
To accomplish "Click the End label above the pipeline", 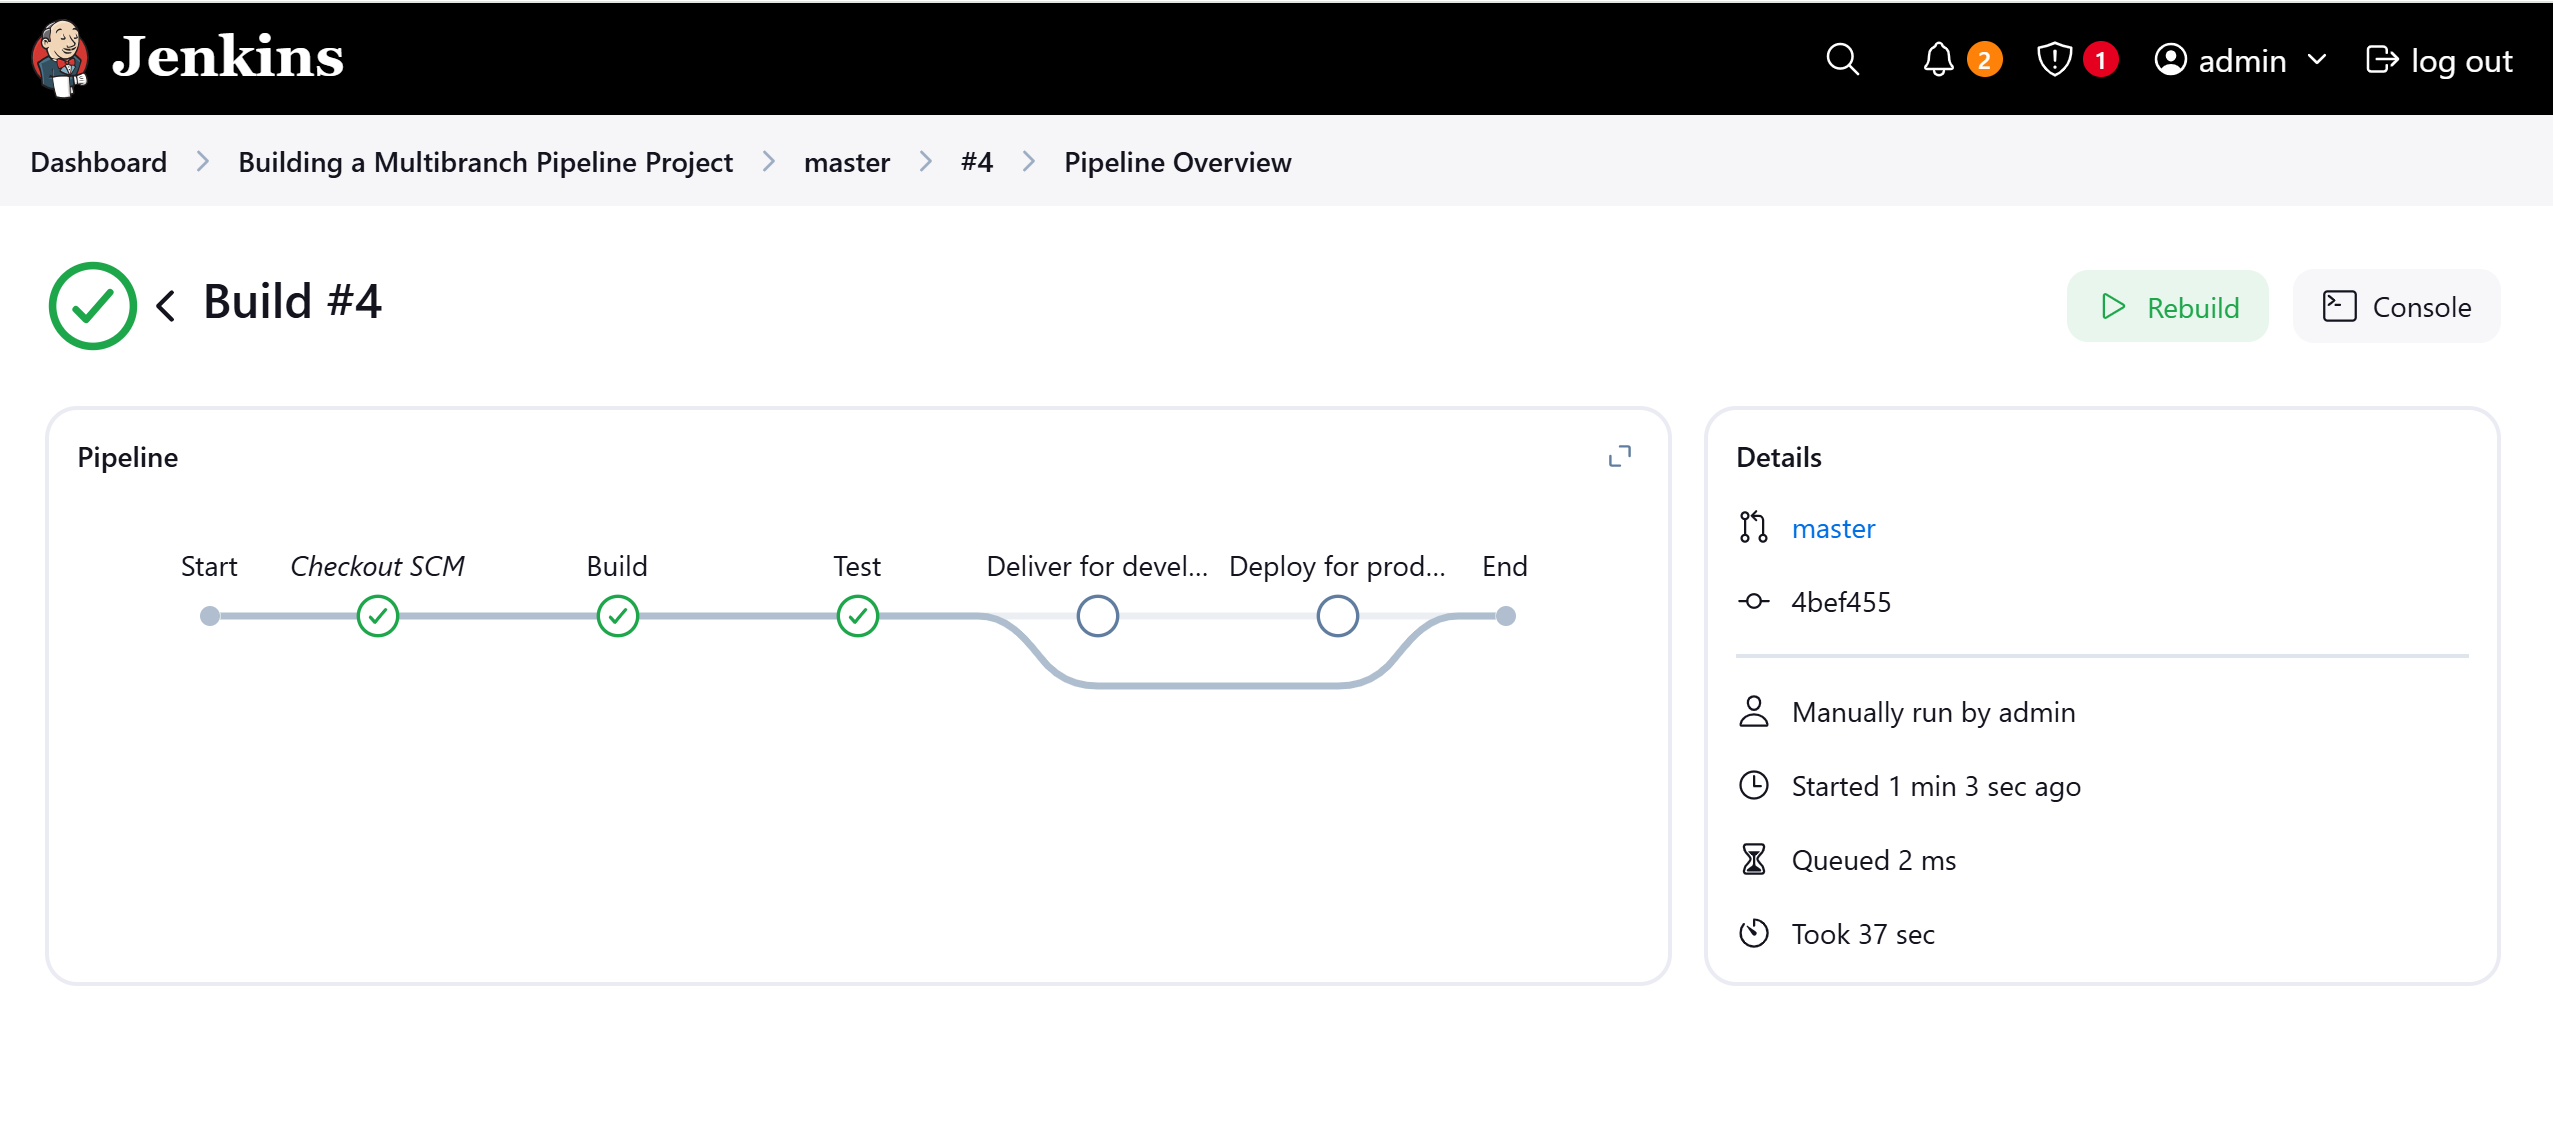I will pos(1505,566).
